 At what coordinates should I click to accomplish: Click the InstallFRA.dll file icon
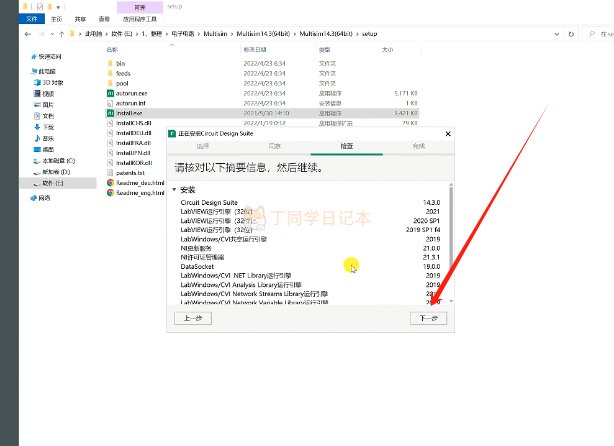click(110, 143)
